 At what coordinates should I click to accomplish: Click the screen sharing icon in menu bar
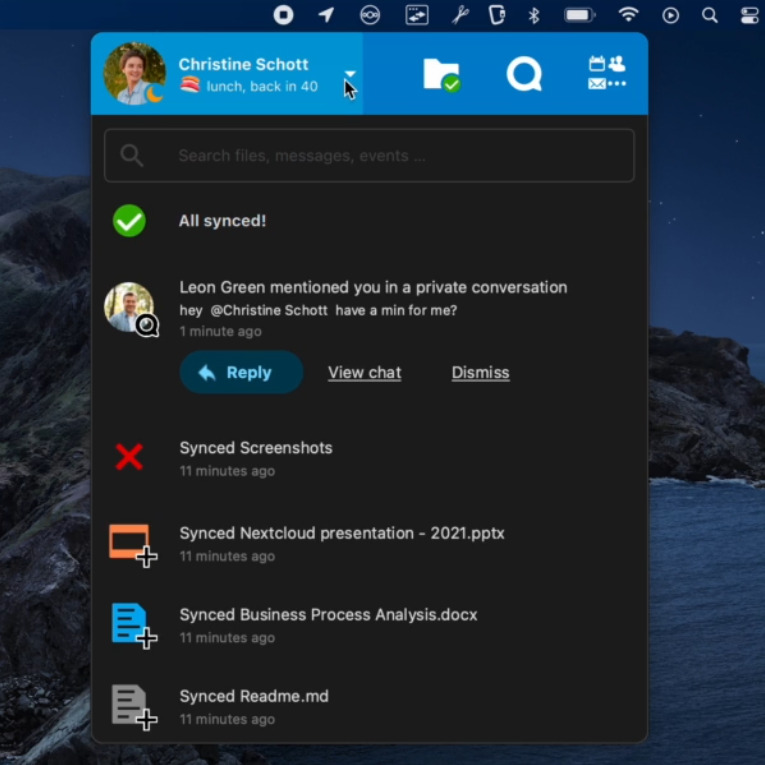click(x=417, y=15)
